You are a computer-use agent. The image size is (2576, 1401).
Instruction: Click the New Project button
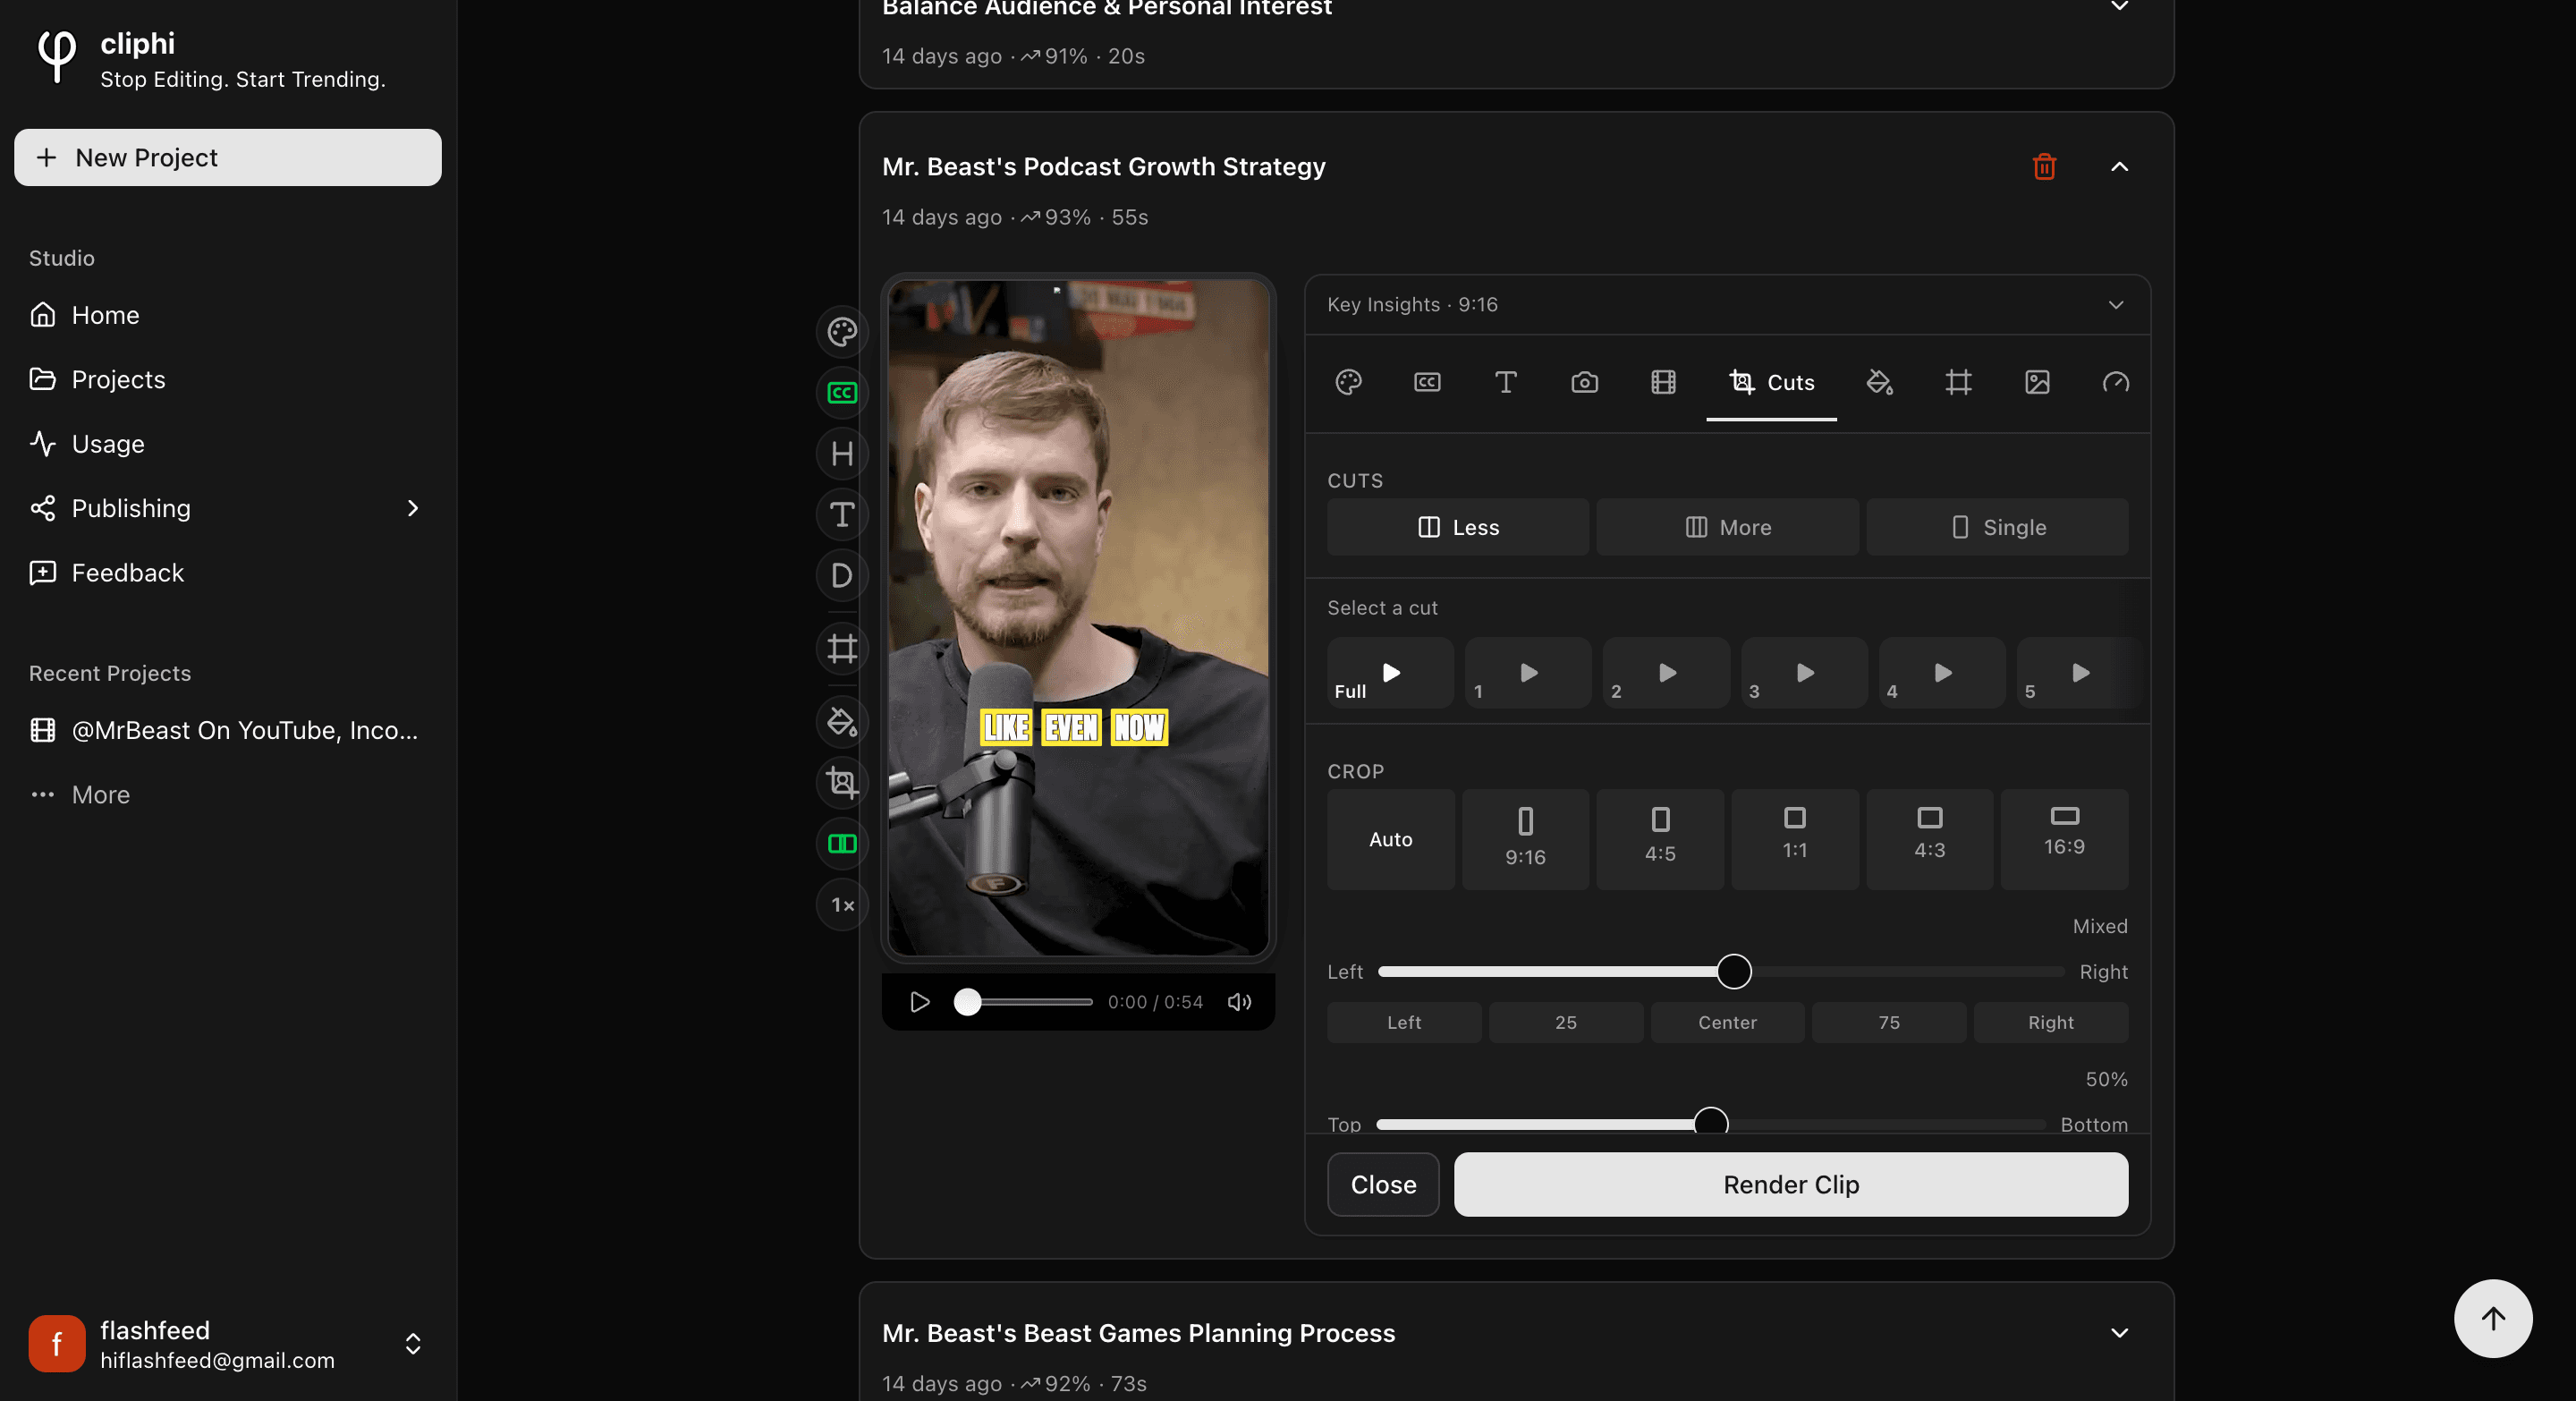click(228, 158)
